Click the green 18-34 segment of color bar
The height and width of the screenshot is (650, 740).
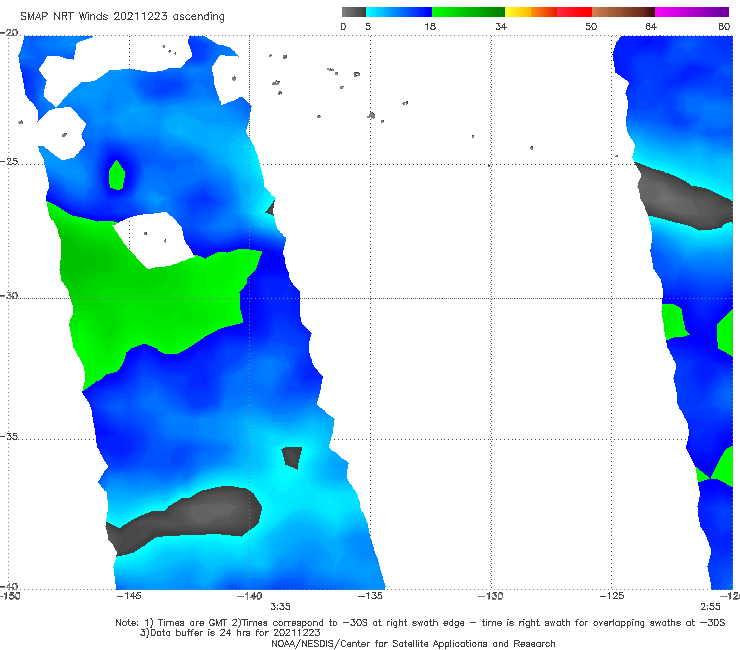[468, 12]
